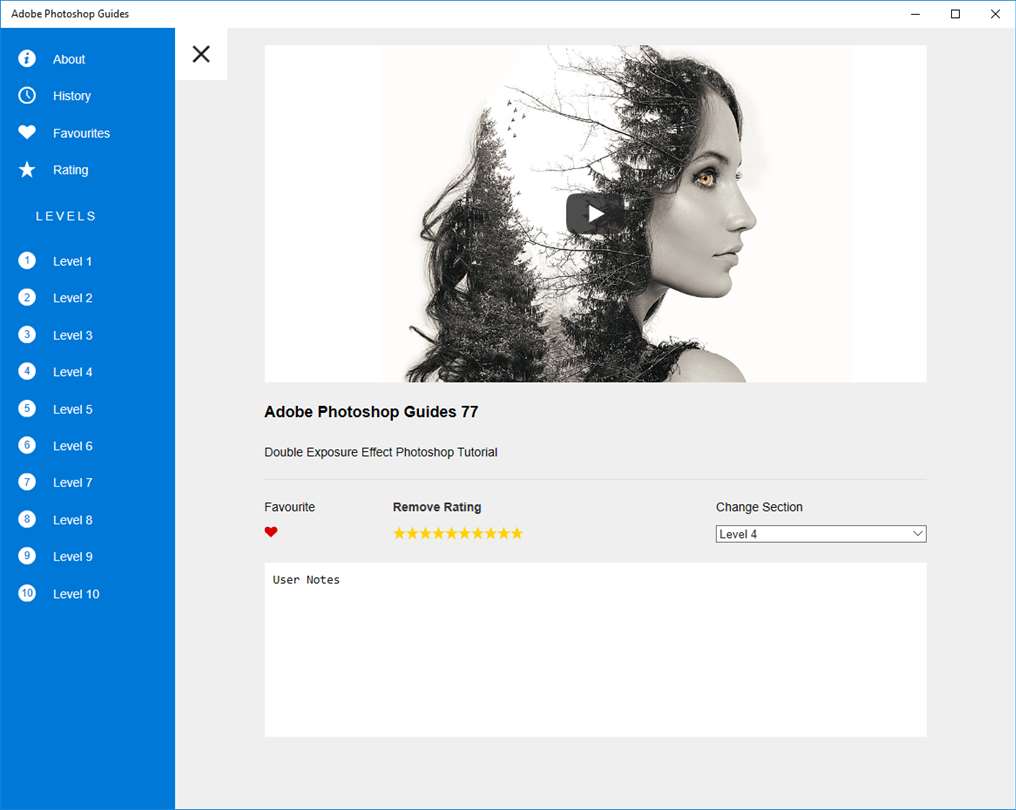Click the History clock icon

pyautogui.click(x=27, y=95)
